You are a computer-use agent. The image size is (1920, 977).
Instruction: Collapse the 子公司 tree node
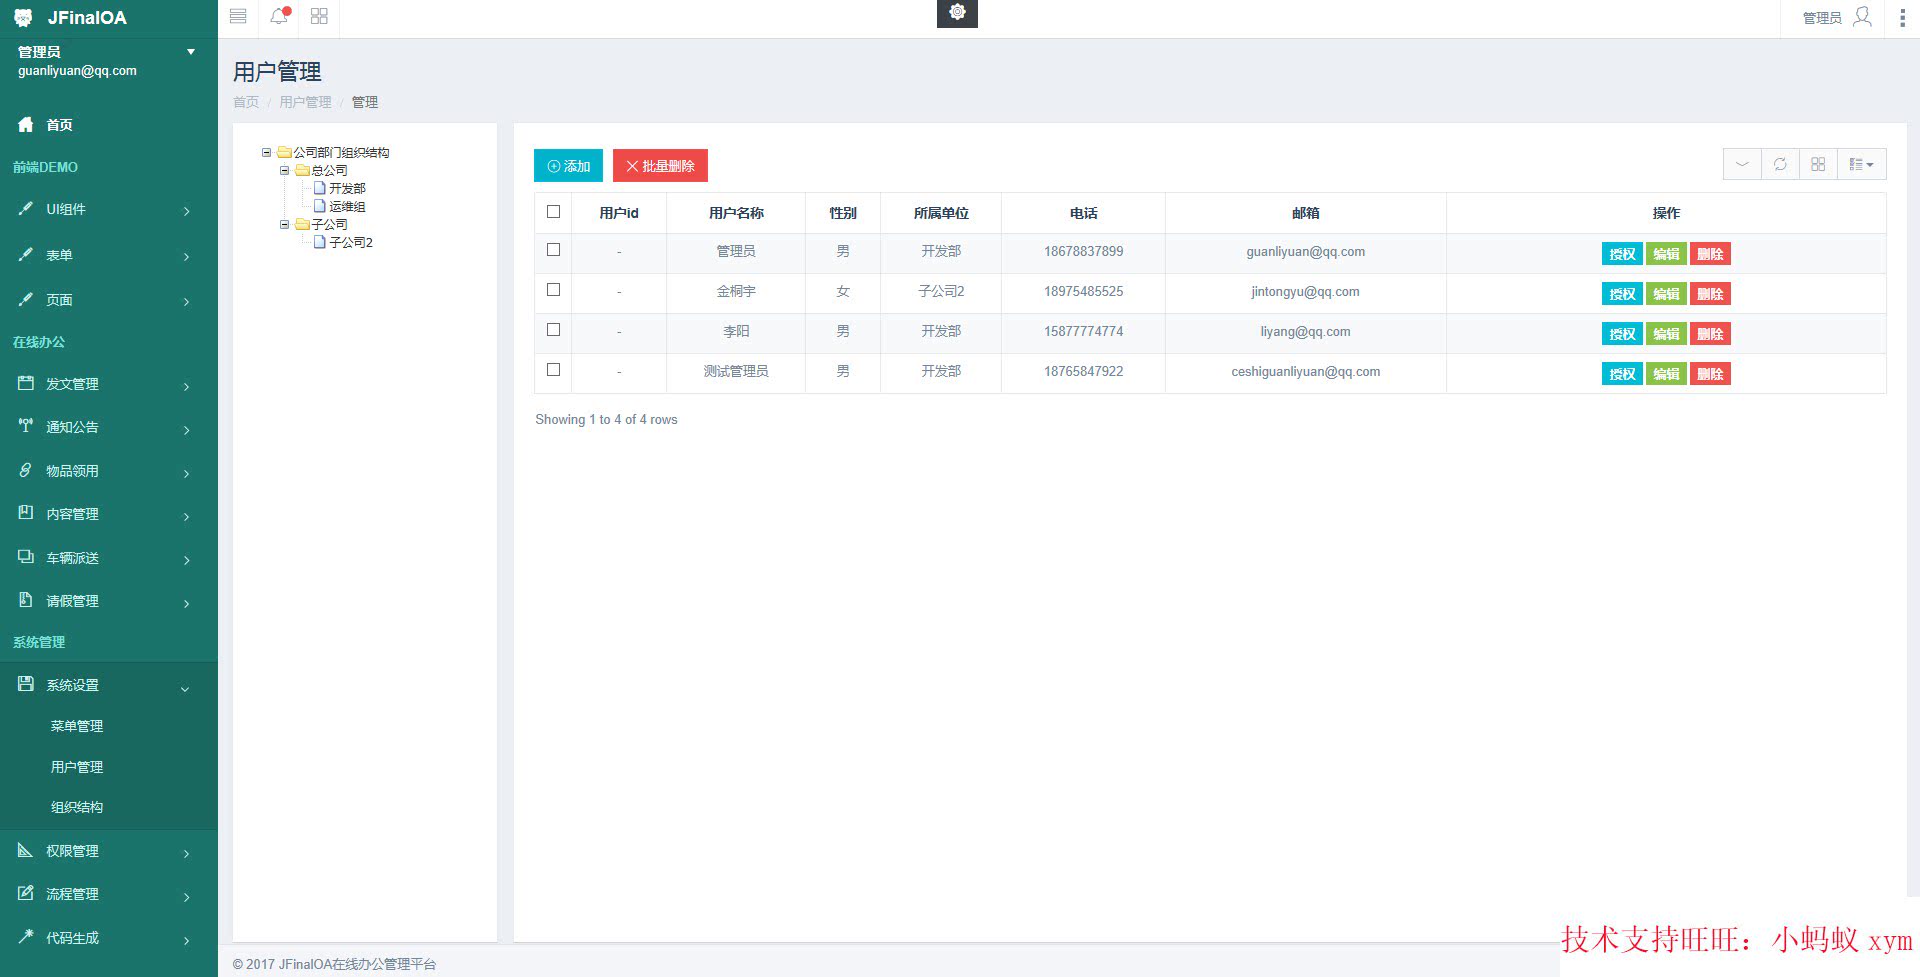click(x=284, y=225)
